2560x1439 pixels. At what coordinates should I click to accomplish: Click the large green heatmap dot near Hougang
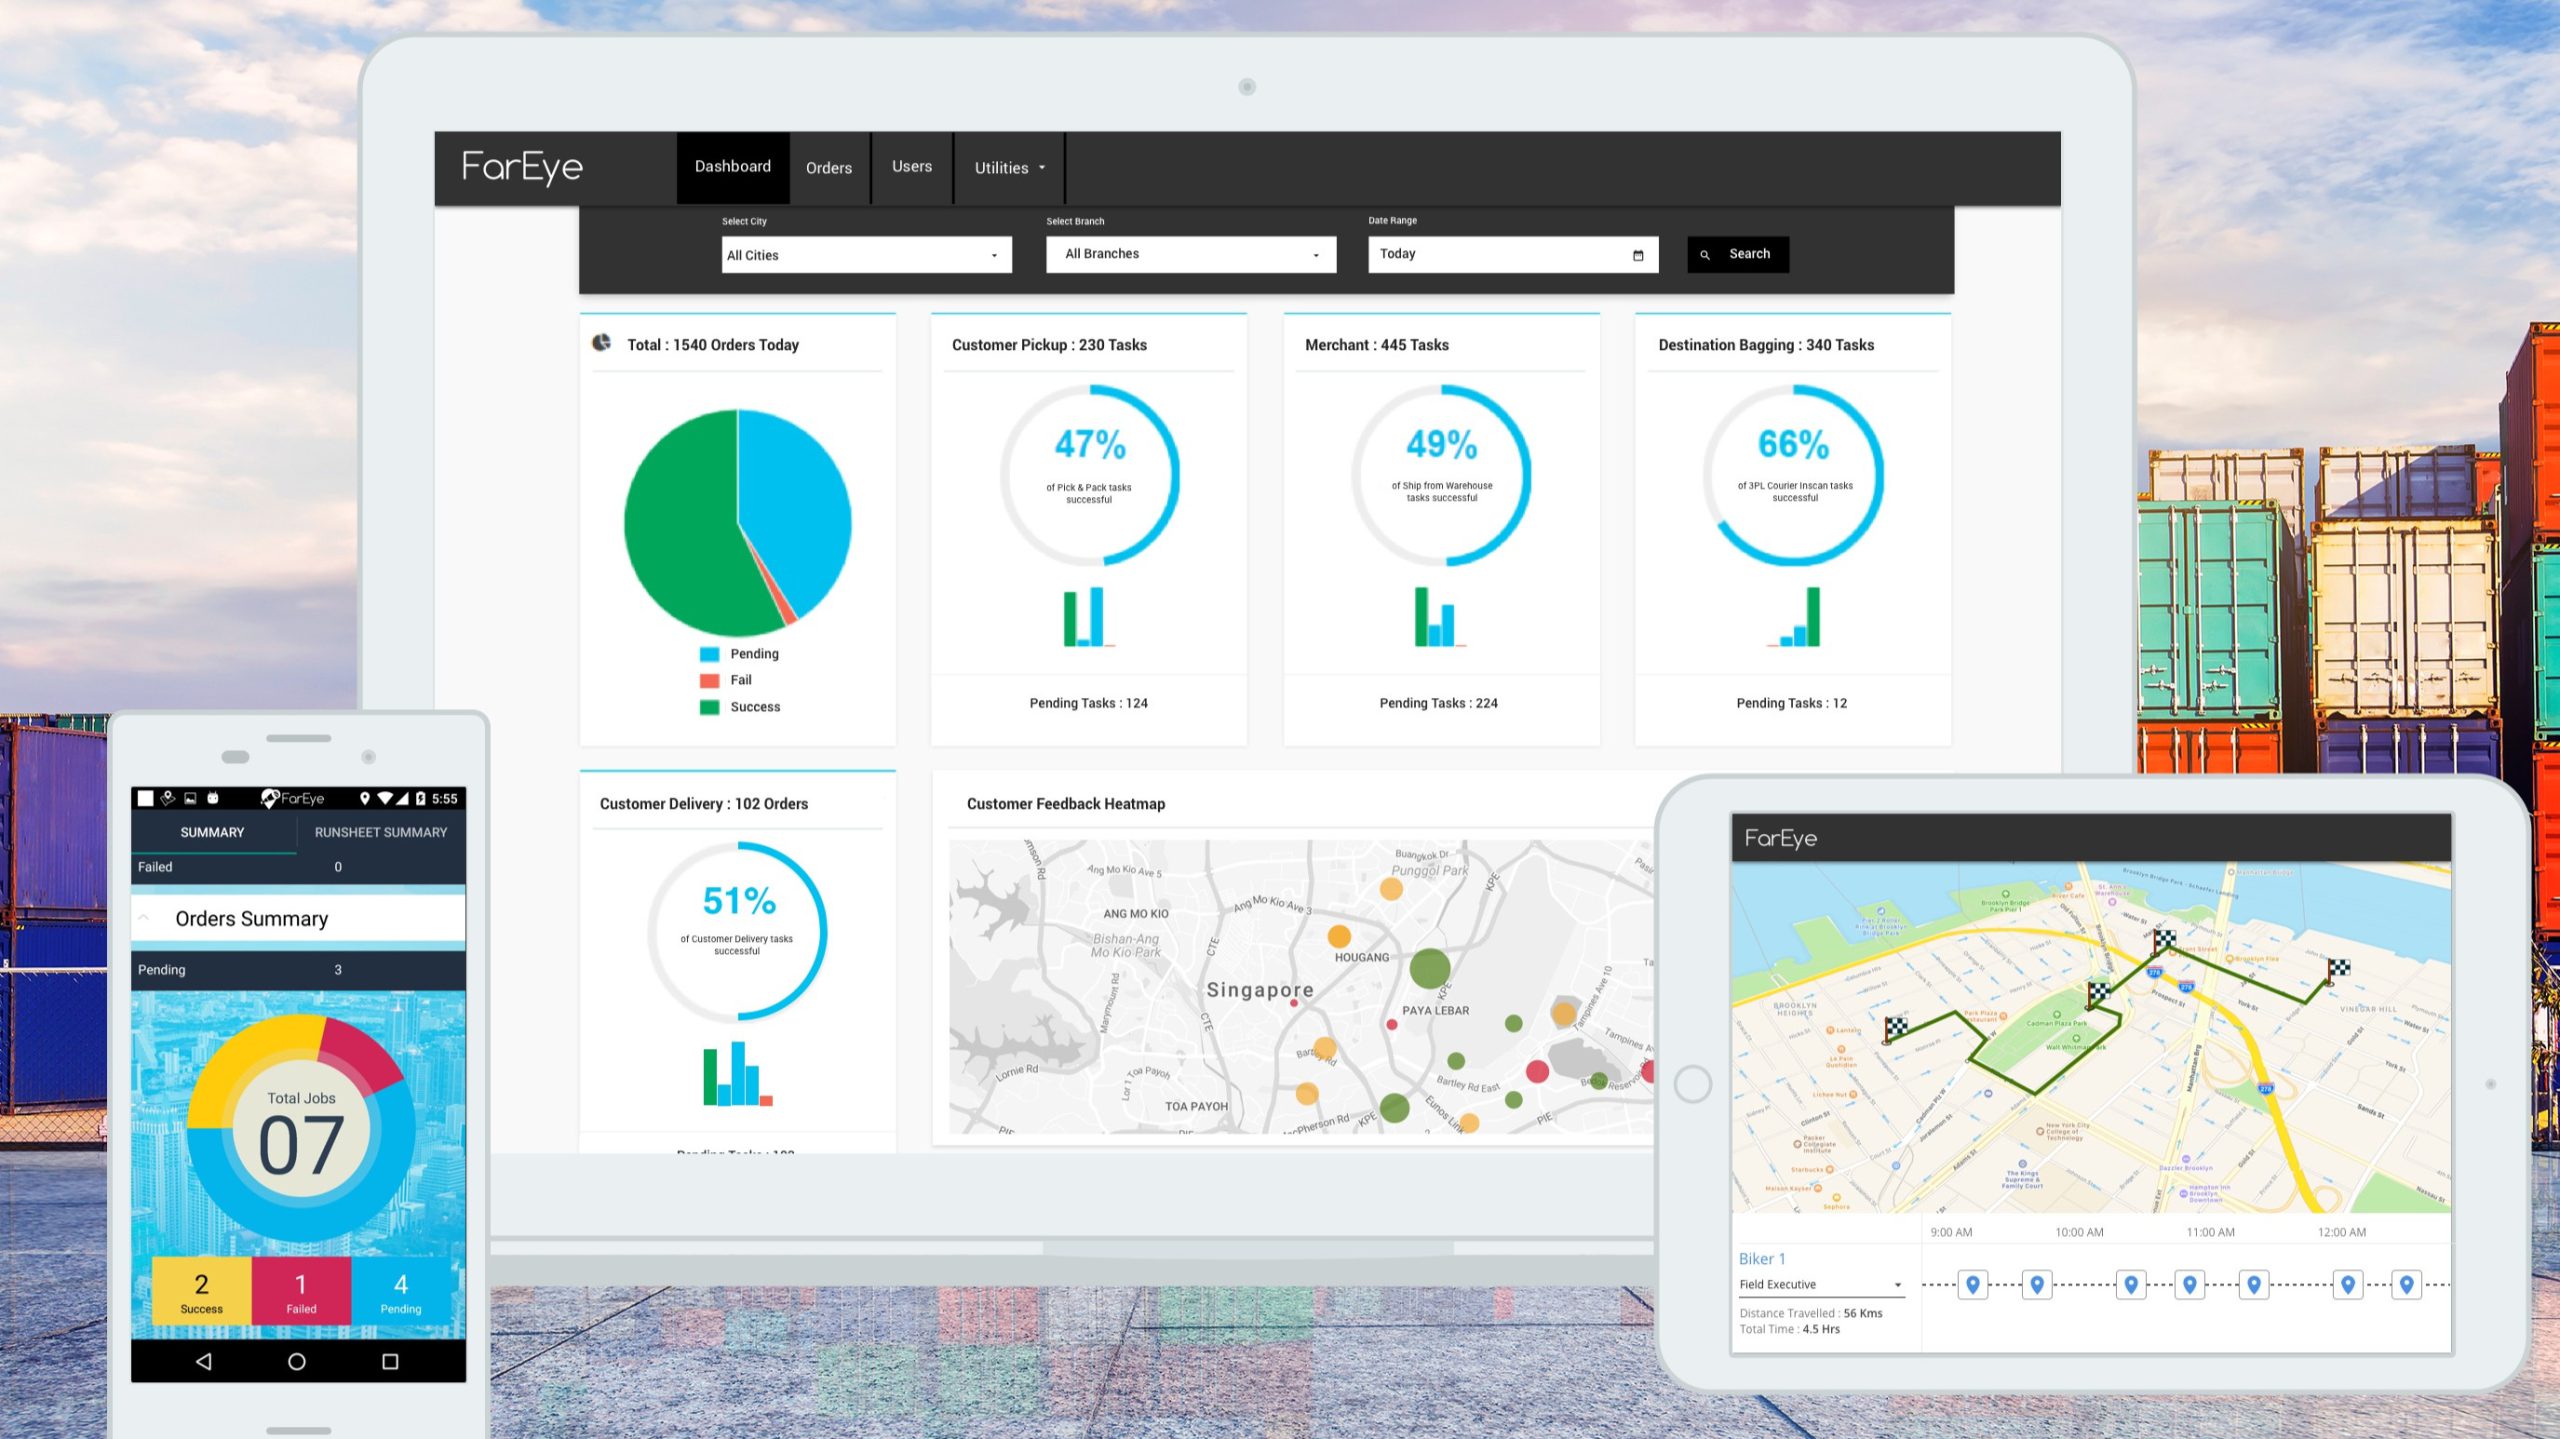click(1429, 968)
